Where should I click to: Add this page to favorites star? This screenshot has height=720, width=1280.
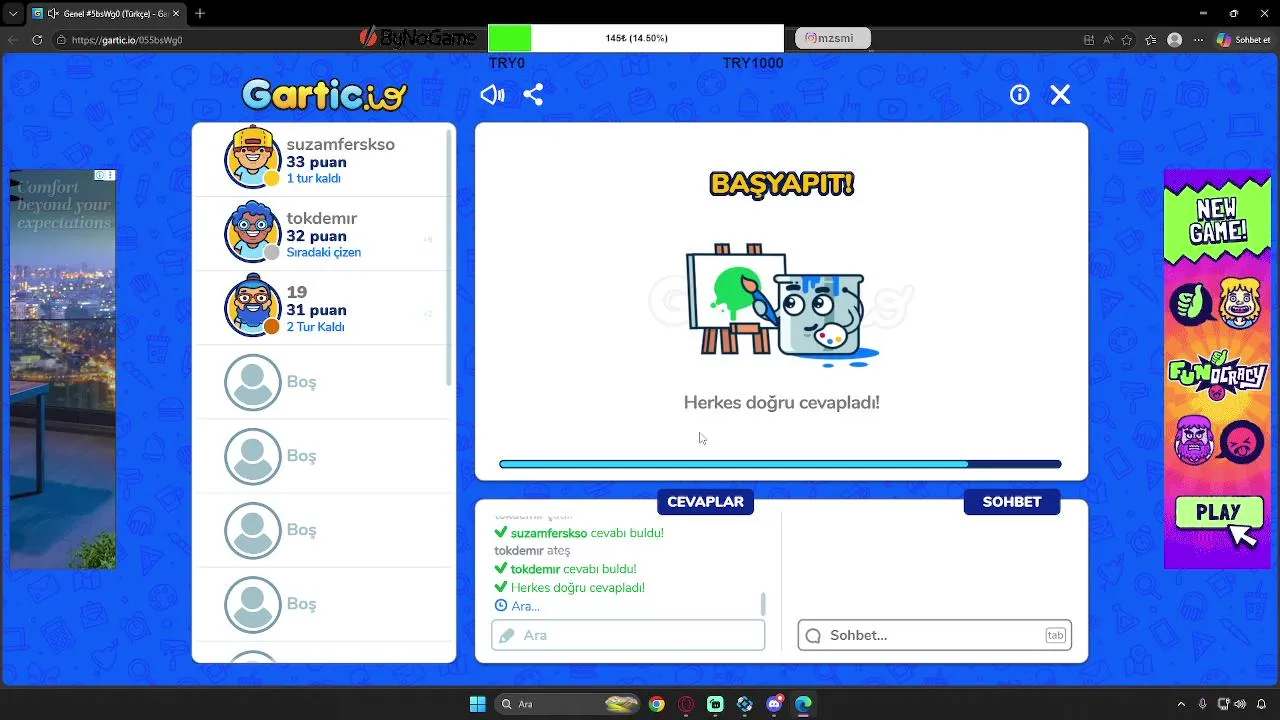[1127, 40]
